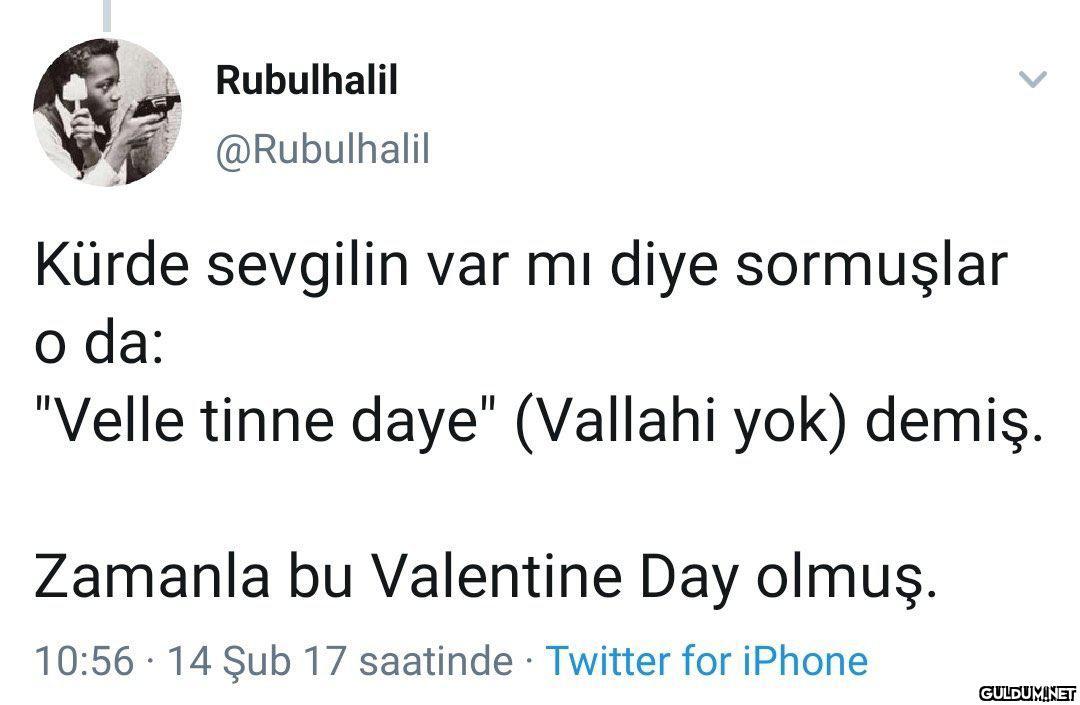Click the Rubulhalil profile avatar
1080x705 pixels.
[x=107, y=112]
